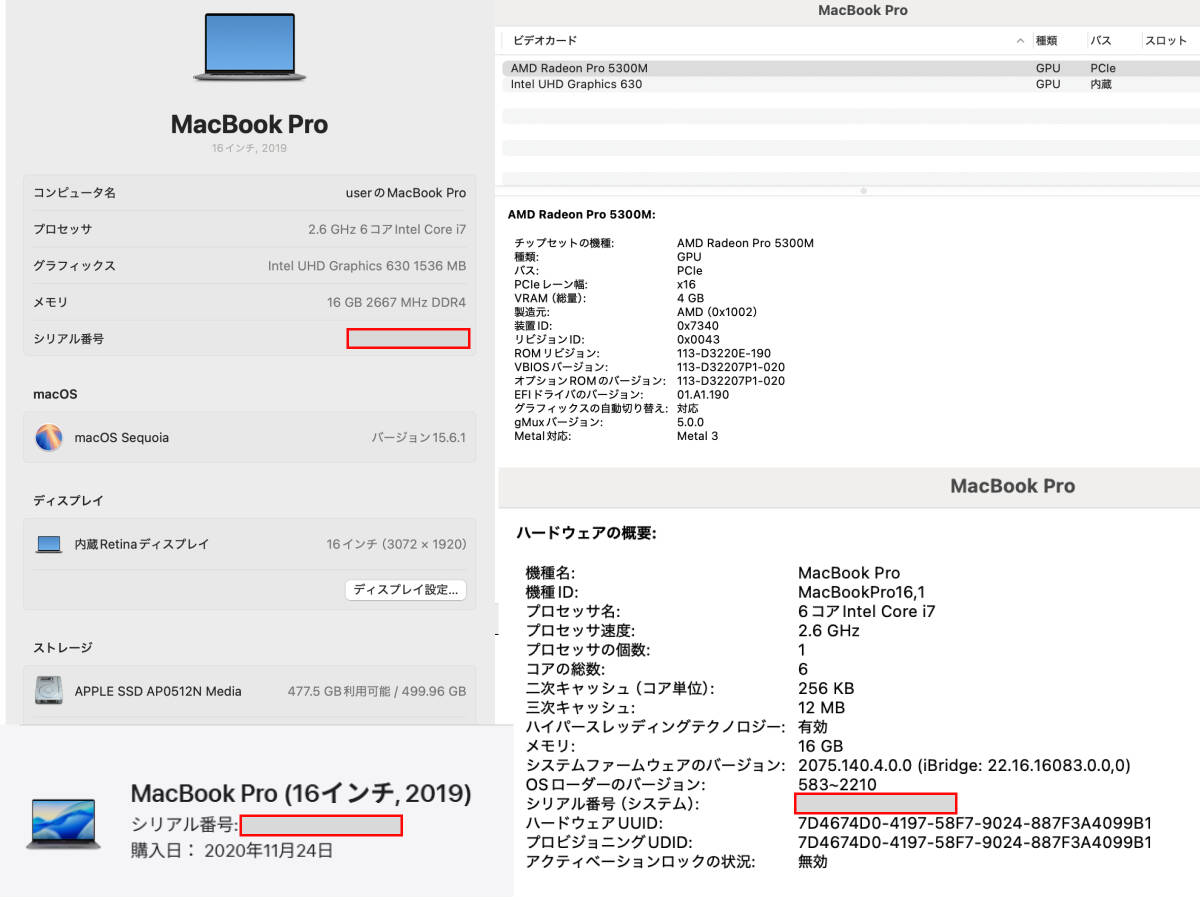Click the built-in Retina display monitor icon
The height and width of the screenshot is (900, 1200).
(x=49, y=545)
